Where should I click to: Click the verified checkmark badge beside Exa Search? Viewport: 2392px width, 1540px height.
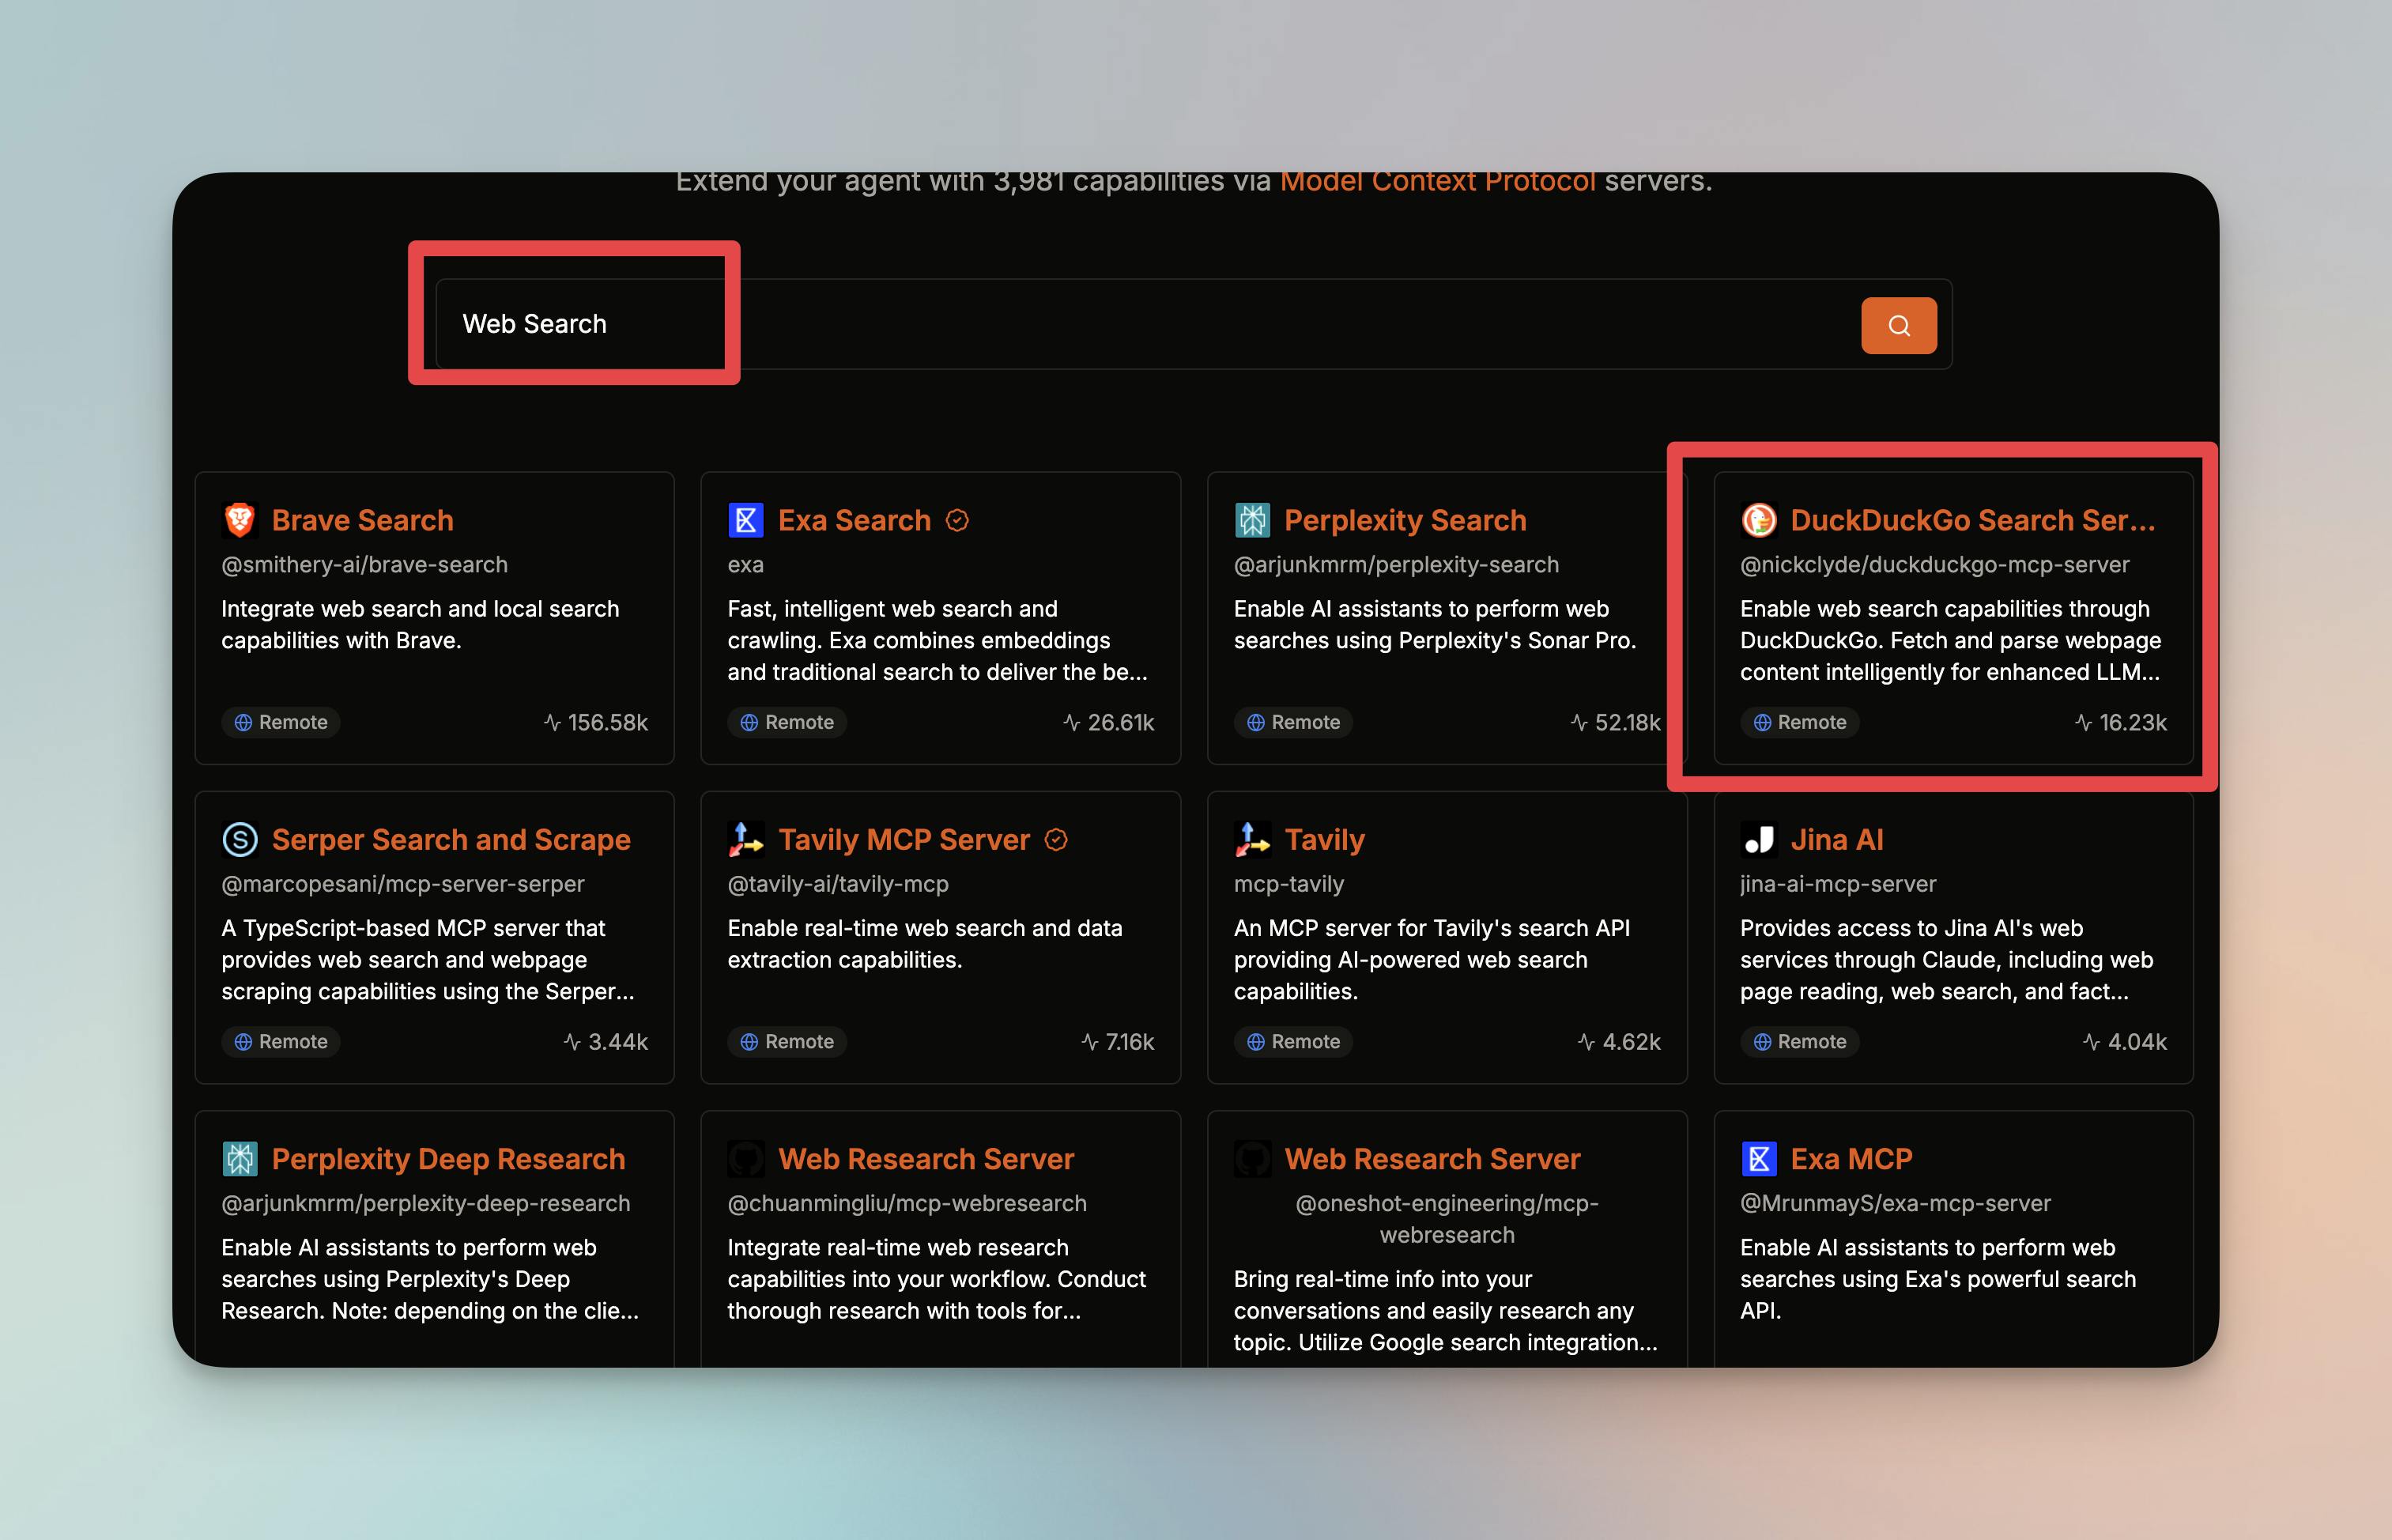pyautogui.click(x=957, y=520)
